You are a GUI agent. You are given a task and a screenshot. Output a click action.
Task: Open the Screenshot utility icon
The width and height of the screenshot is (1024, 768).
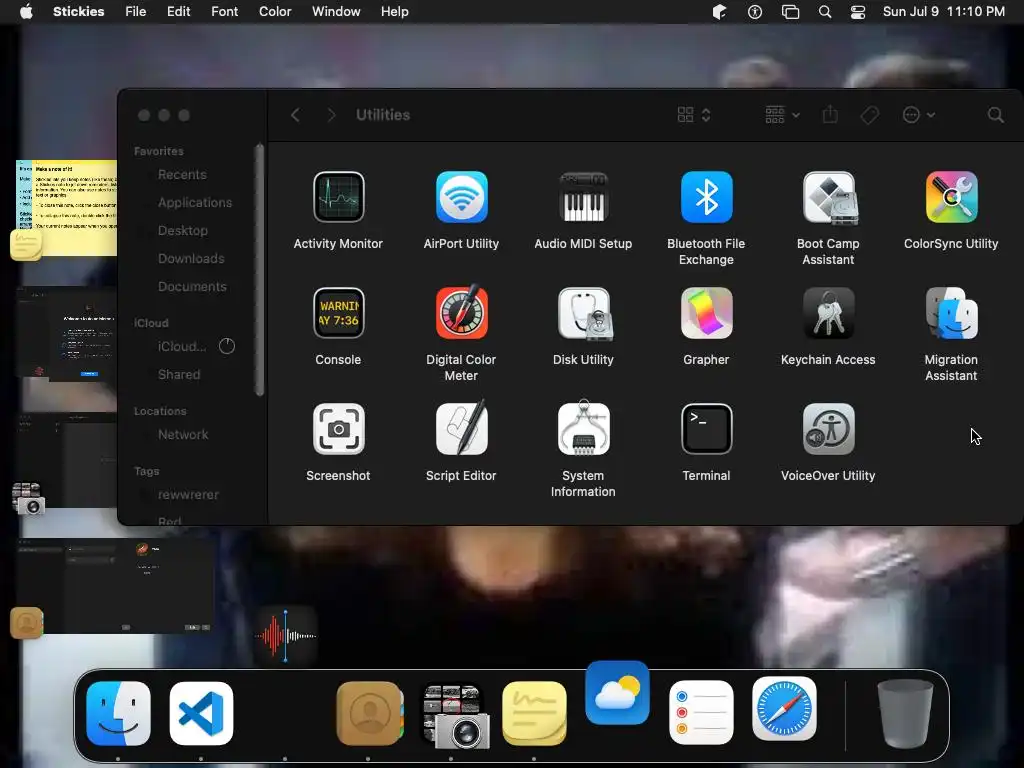(x=338, y=429)
